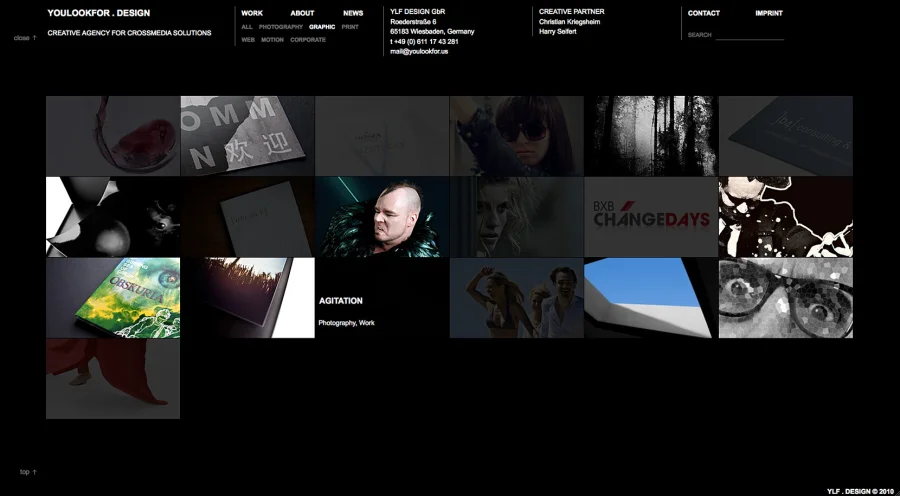
Task: Open the BXB Changedays project thumbnail
Action: 651,217
